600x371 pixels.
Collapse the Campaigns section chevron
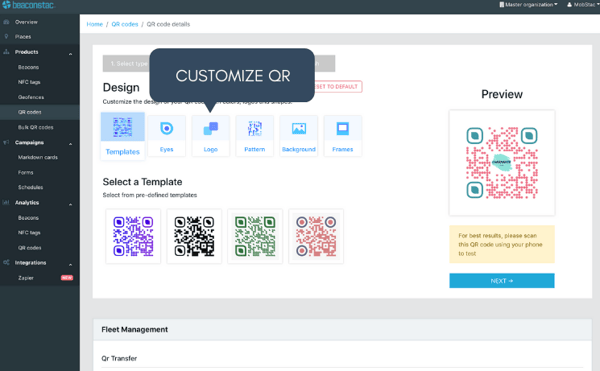coord(70,144)
